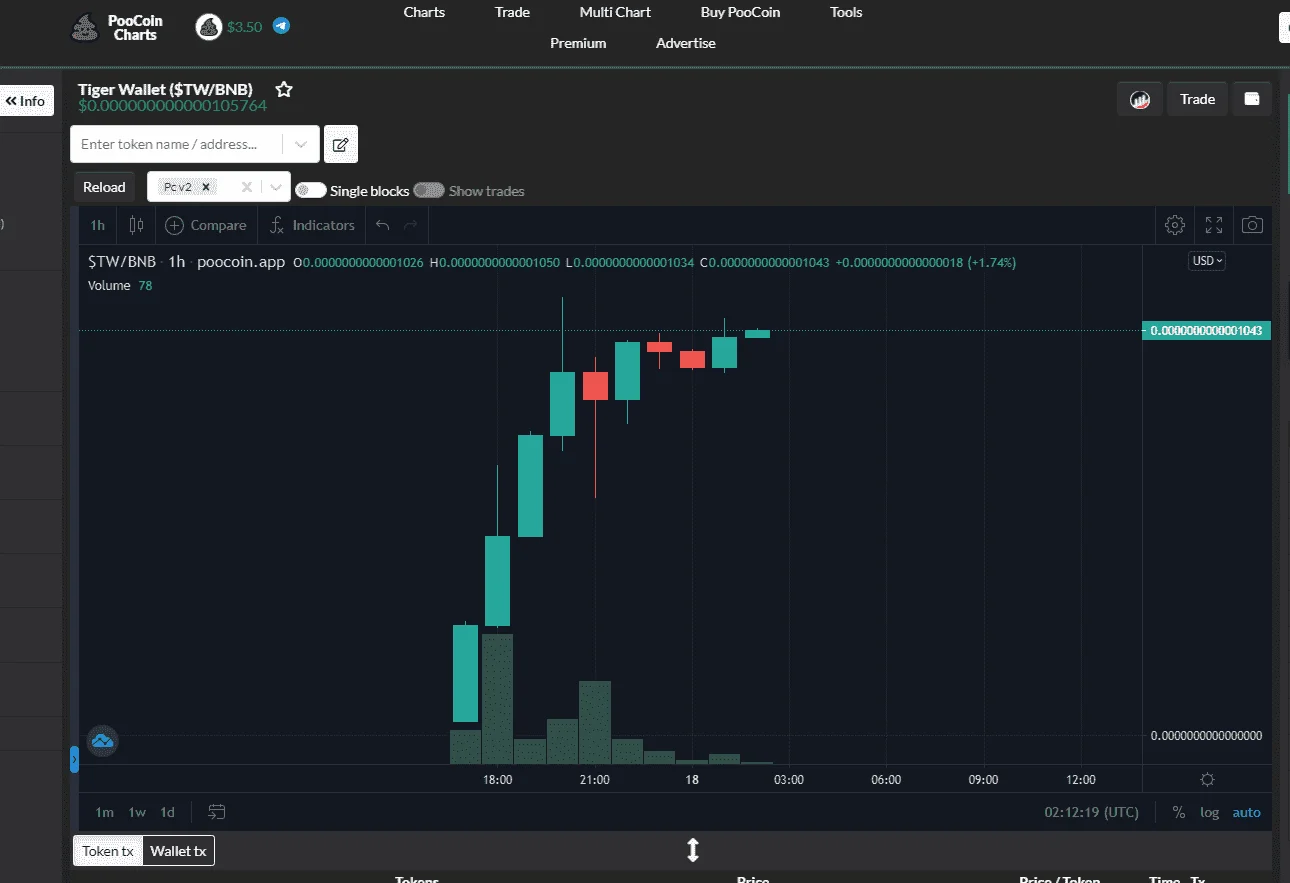Open the Indicators fx menu

(312, 225)
